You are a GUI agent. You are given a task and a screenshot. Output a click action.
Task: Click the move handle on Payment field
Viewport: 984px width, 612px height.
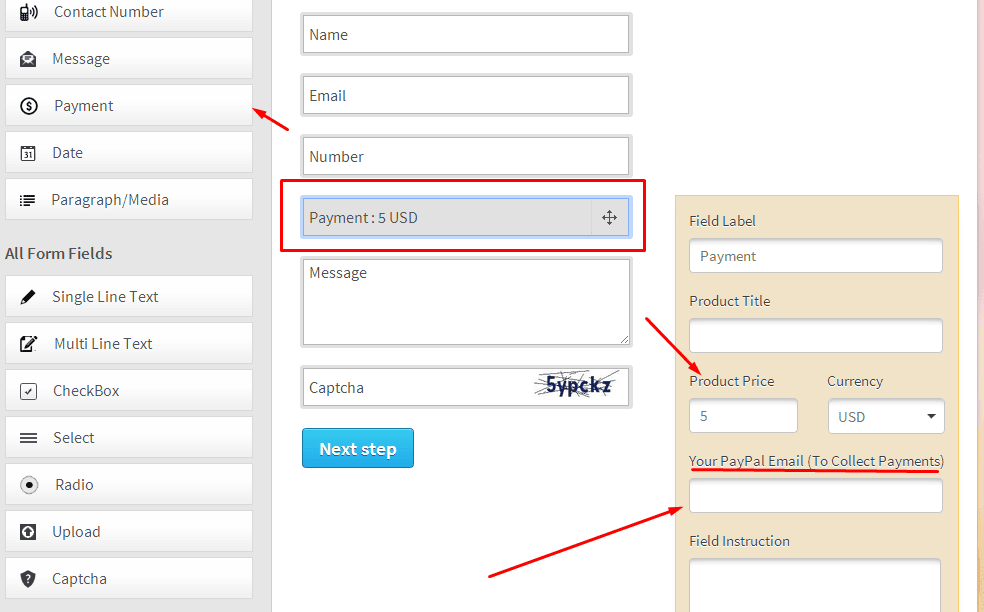click(x=609, y=218)
